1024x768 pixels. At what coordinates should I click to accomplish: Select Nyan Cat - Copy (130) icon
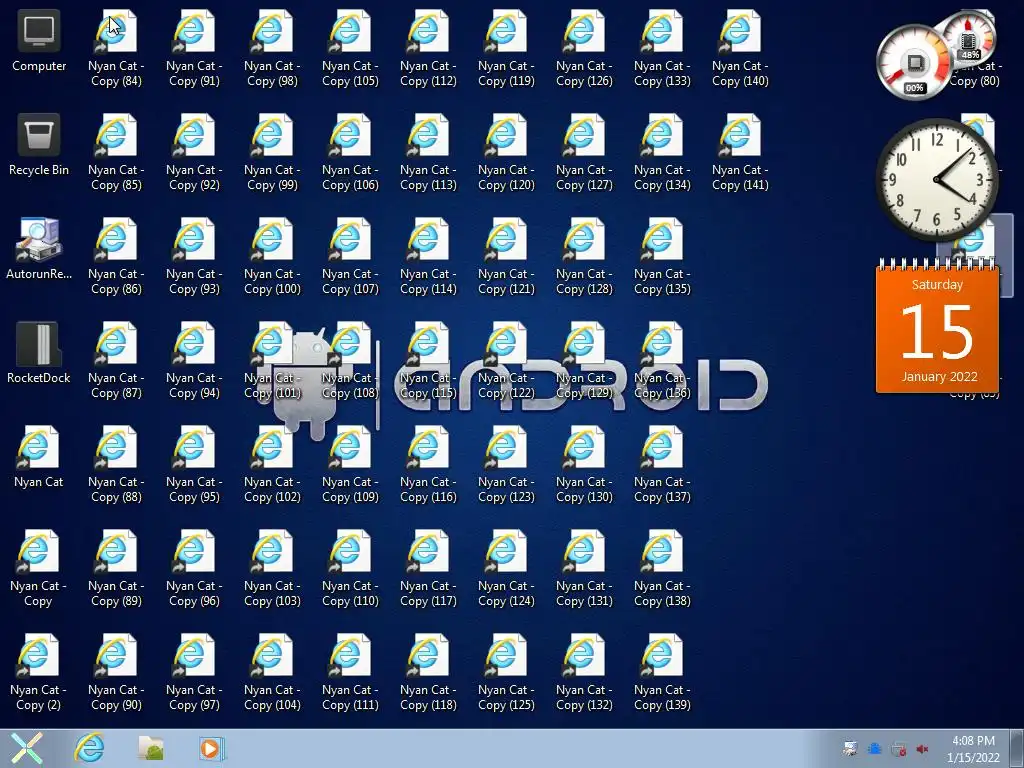(584, 465)
